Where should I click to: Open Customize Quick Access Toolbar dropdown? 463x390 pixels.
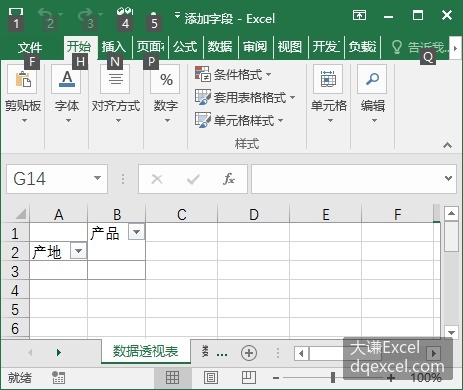tap(177, 15)
